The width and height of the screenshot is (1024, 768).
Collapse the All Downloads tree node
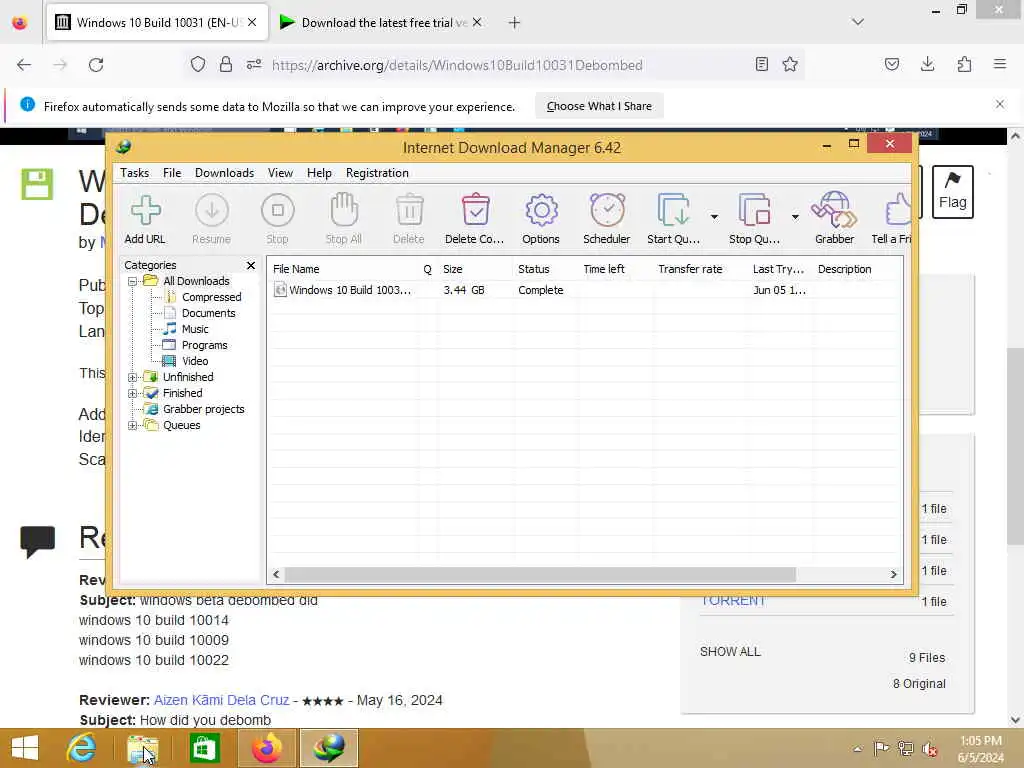[x=133, y=281]
